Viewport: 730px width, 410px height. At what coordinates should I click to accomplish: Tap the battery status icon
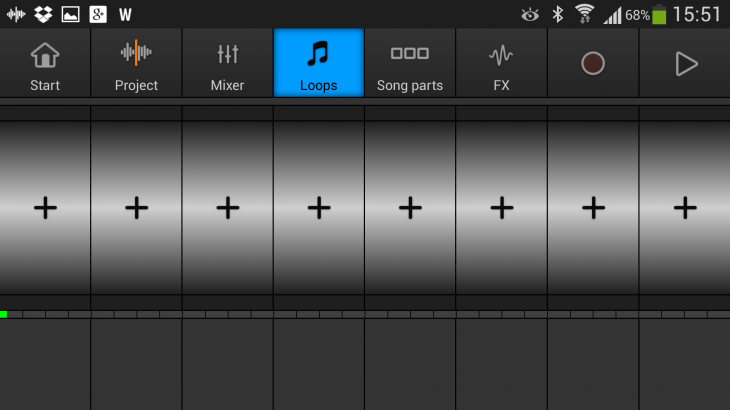[659, 14]
